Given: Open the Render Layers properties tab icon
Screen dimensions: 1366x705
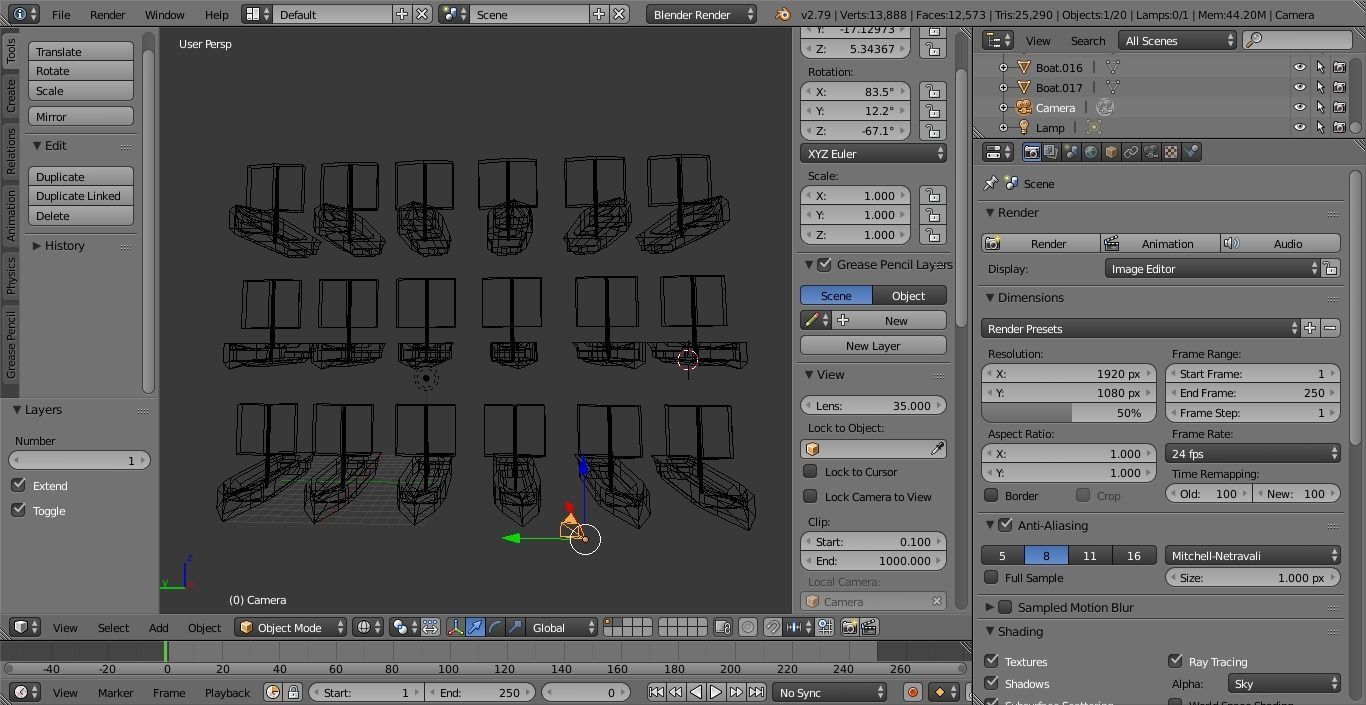Looking at the screenshot, I should point(1051,152).
